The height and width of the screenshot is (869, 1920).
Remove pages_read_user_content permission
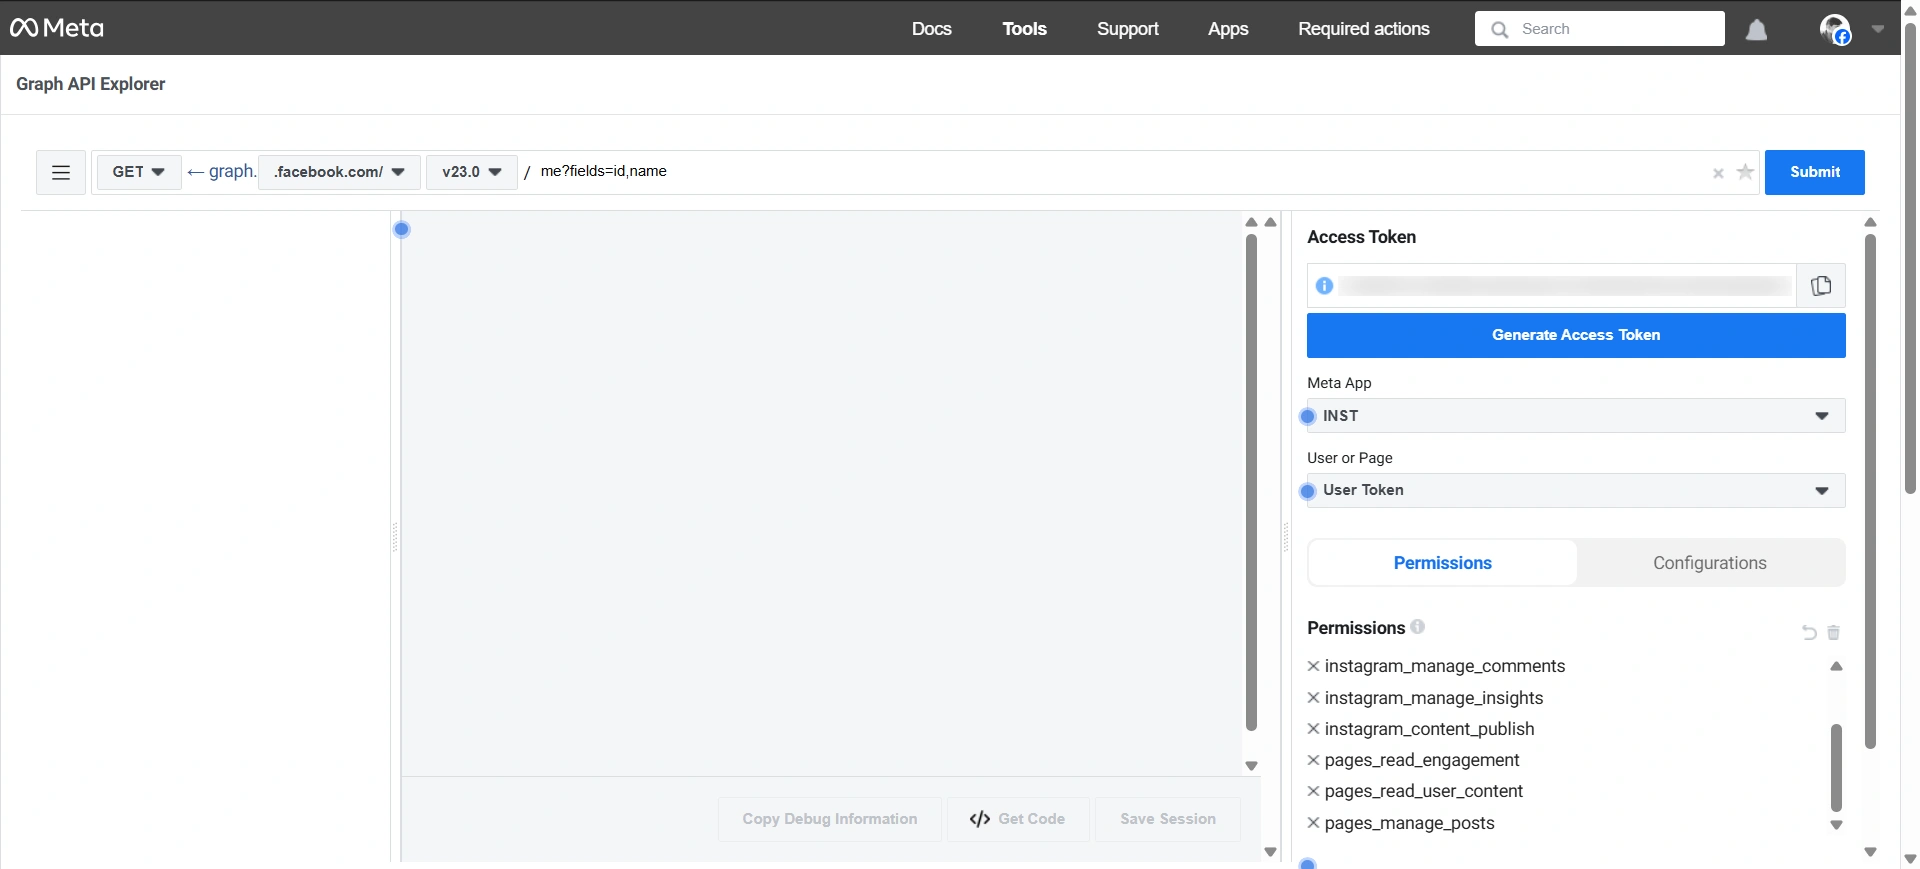(x=1313, y=791)
